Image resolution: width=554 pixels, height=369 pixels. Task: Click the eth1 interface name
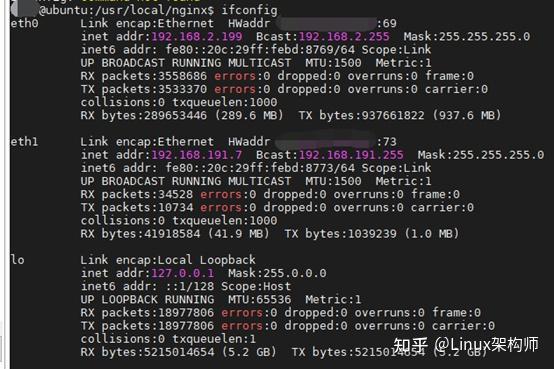[24, 142]
